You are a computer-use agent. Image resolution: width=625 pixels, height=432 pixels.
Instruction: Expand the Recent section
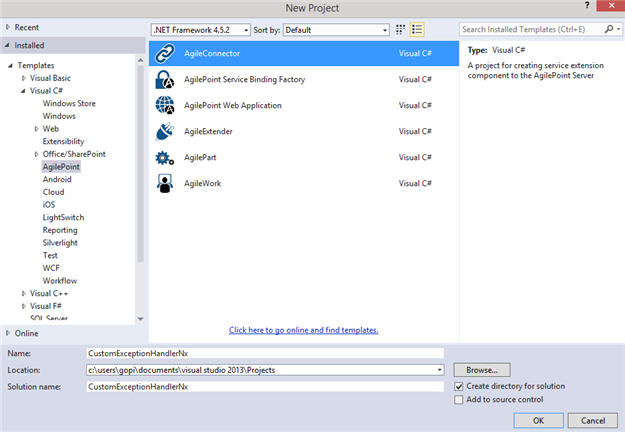point(8,27)
